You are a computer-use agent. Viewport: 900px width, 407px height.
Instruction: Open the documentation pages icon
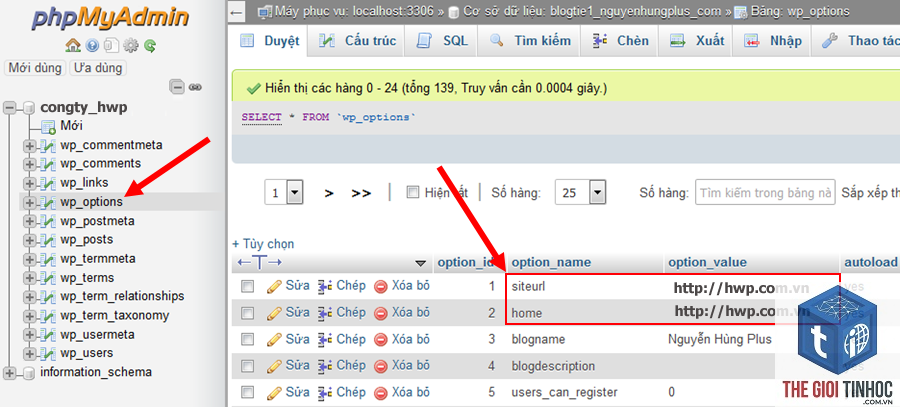tap(111, 45)
